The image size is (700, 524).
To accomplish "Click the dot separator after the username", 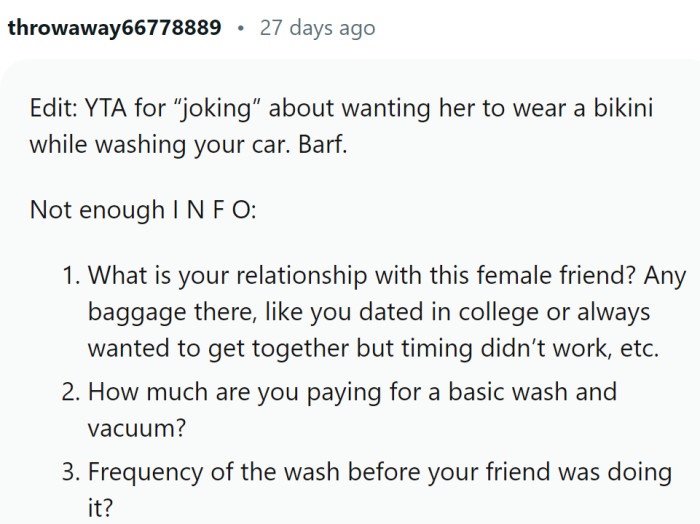I will coord(240,27).
